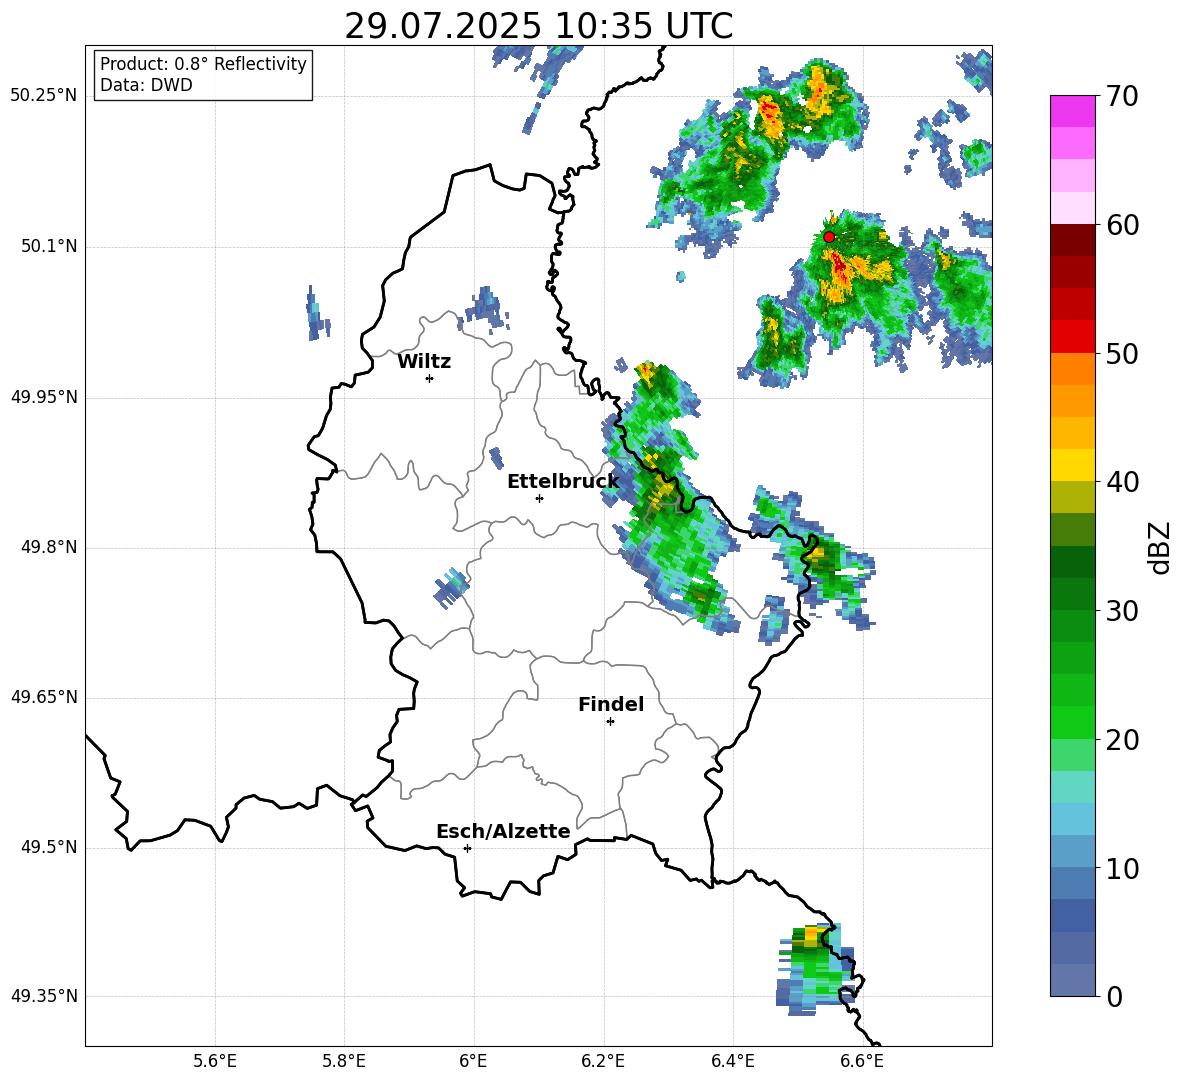Click the 6°E longitude label

[x=473, y=1061]
